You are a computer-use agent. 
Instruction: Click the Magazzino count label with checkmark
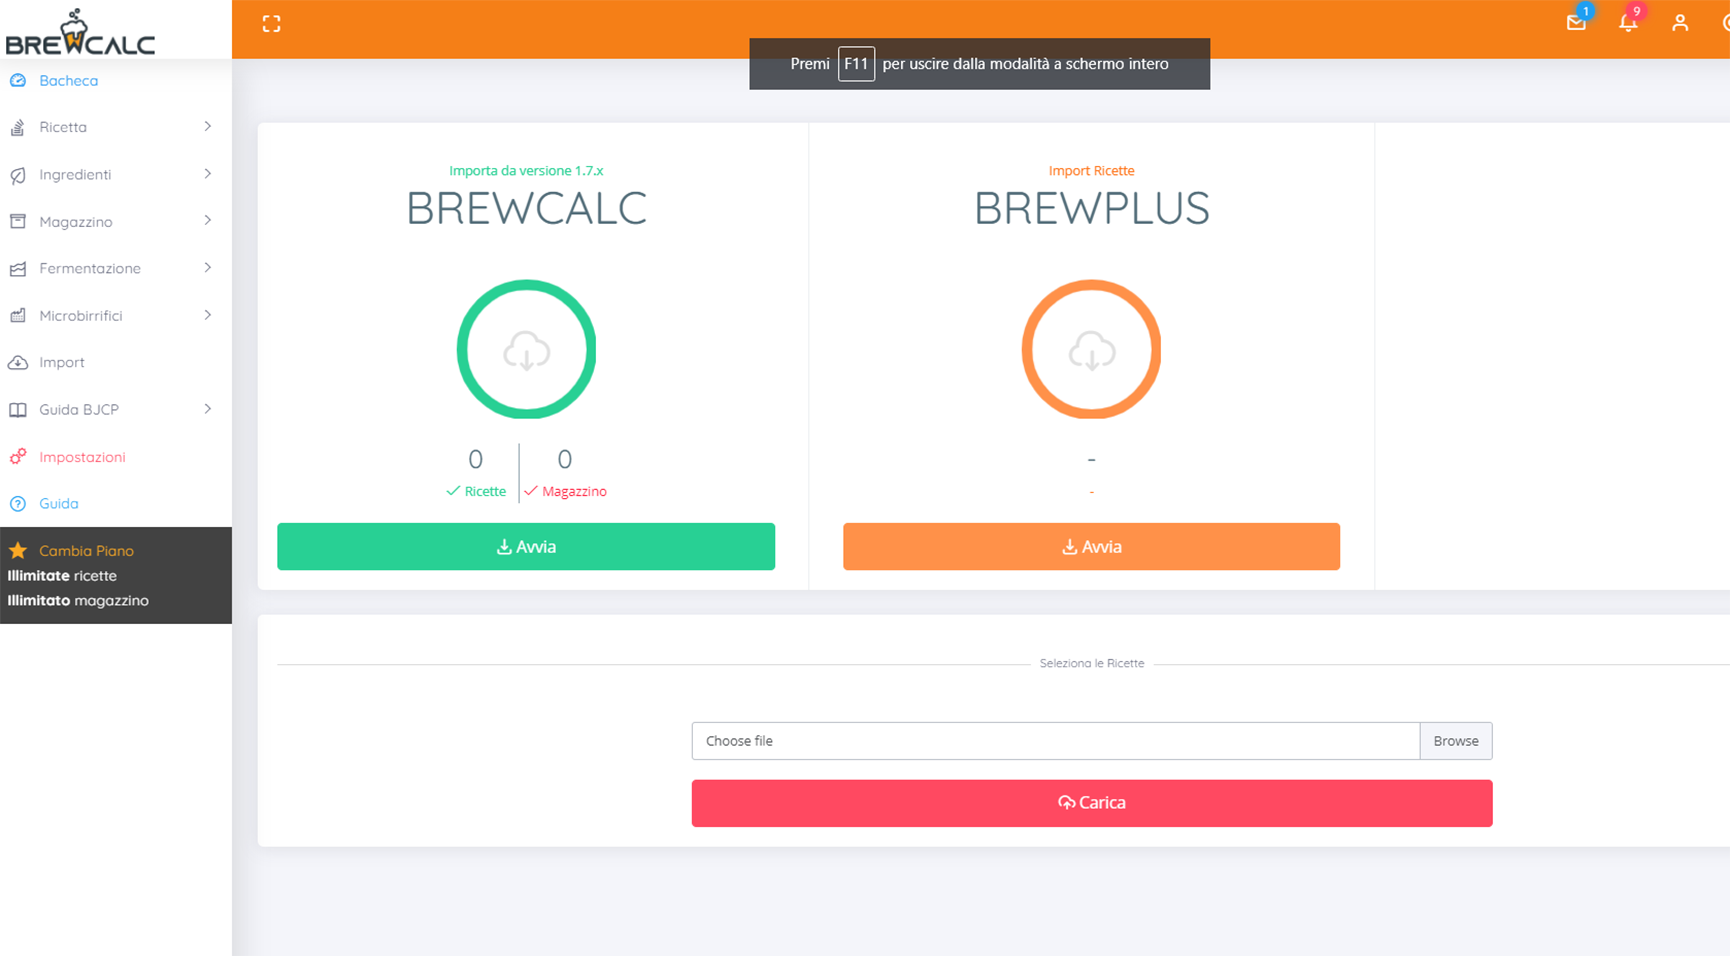pyautogui.click(x=565, y=491)
